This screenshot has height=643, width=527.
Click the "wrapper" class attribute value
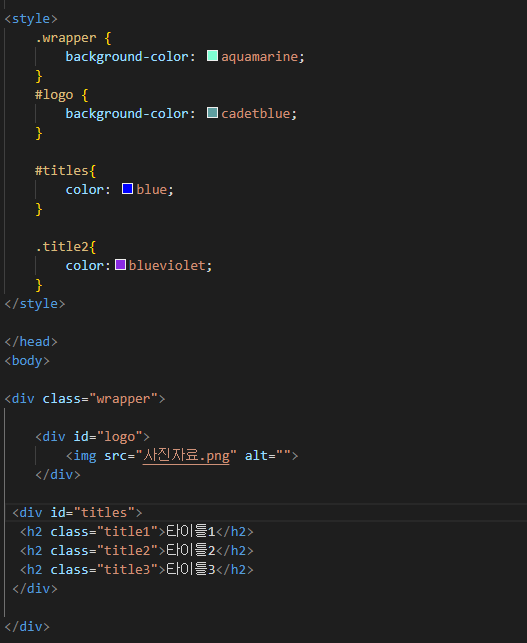click(x=123, y=399)
